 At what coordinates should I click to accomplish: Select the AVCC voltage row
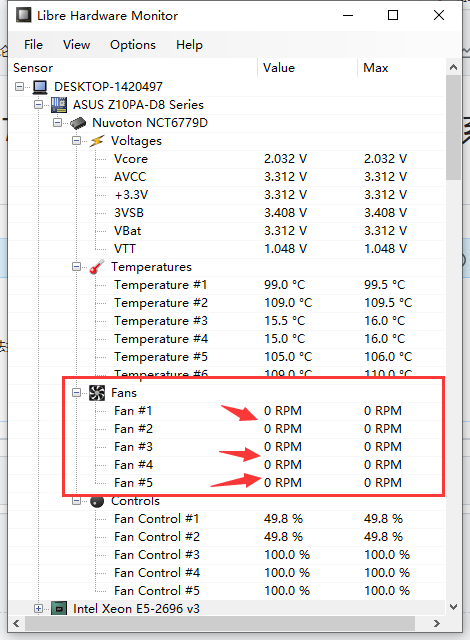(x=227, y=177)
